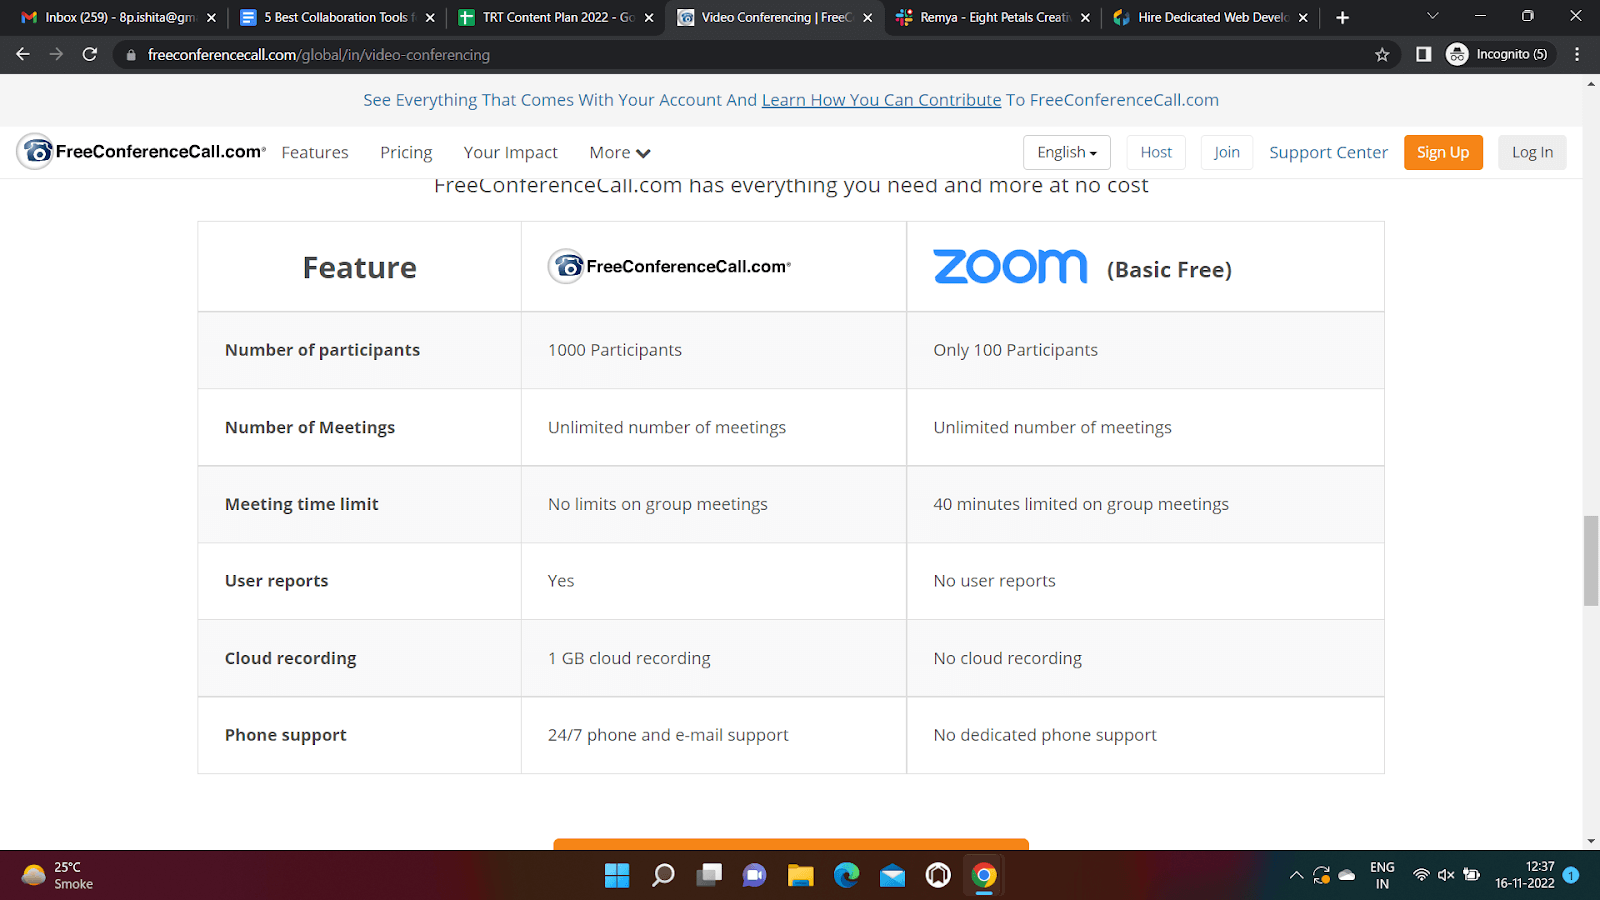View site information lock icon

pos(131,55)
